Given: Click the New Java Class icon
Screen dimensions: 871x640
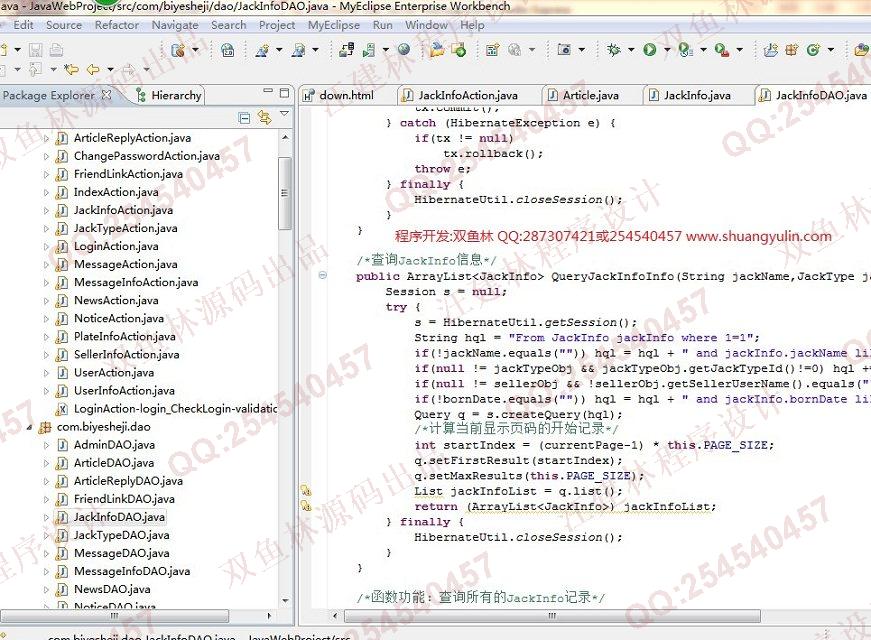Looking at the screenshot, I should [x=813, y=50].
